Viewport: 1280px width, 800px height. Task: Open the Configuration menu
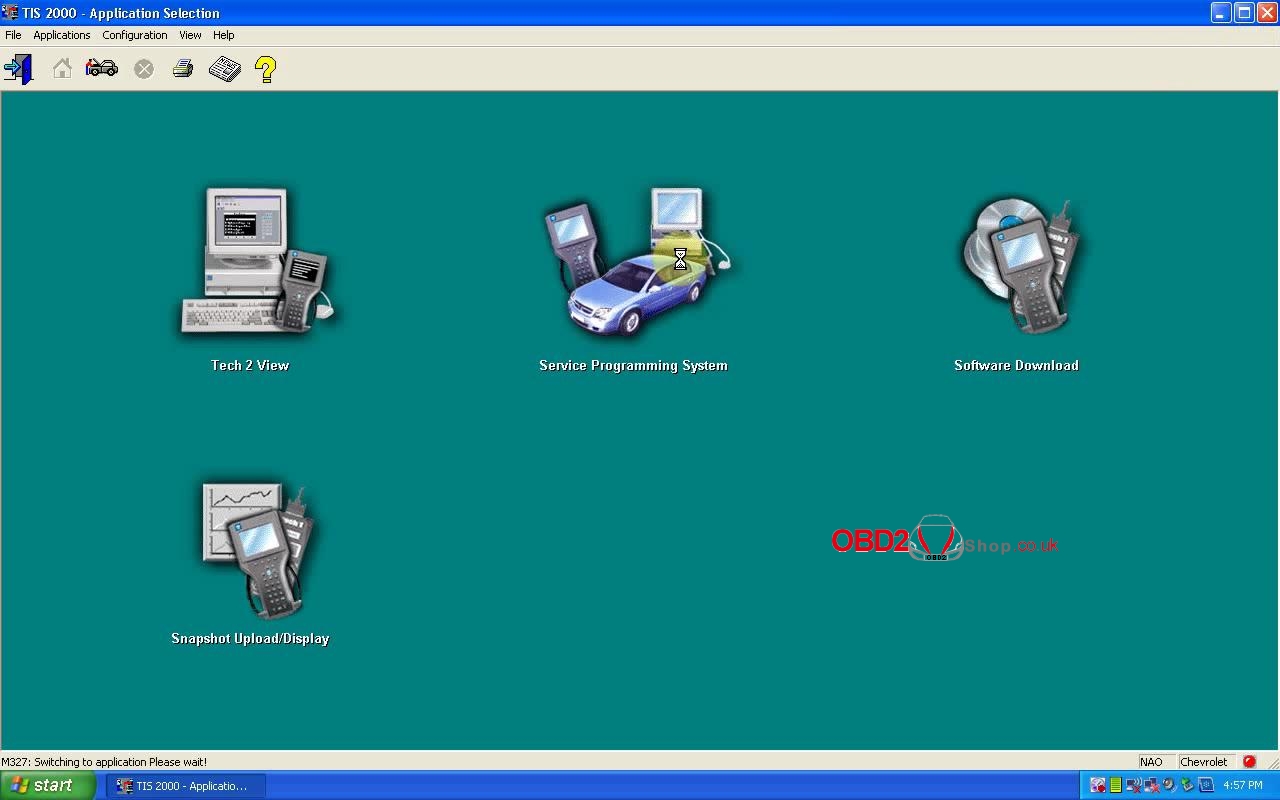(x=135, y=35)
